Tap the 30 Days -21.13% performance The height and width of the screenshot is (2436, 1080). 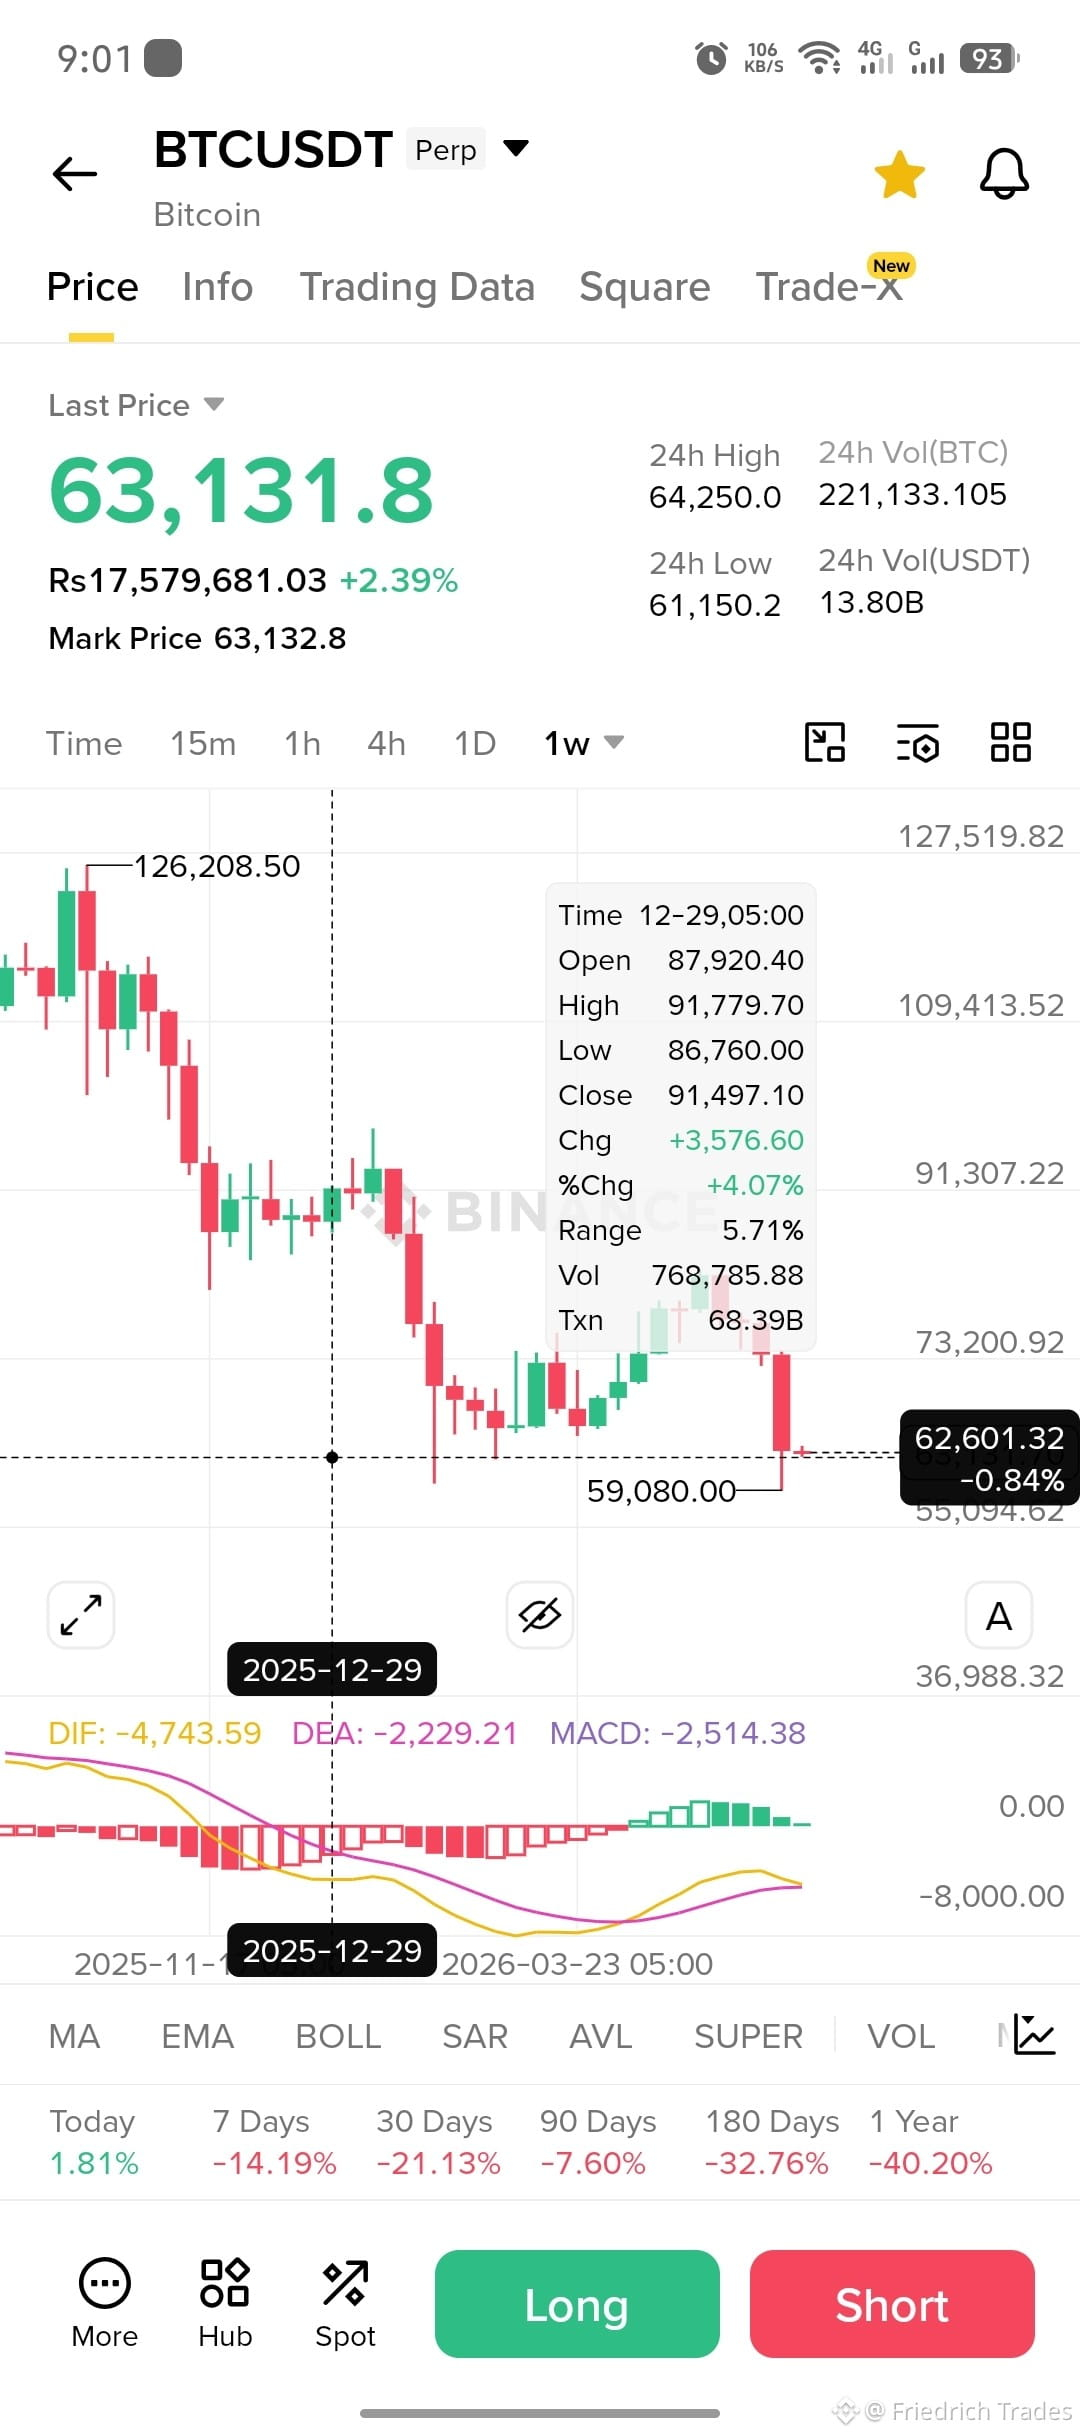(x=438, y=2142)
